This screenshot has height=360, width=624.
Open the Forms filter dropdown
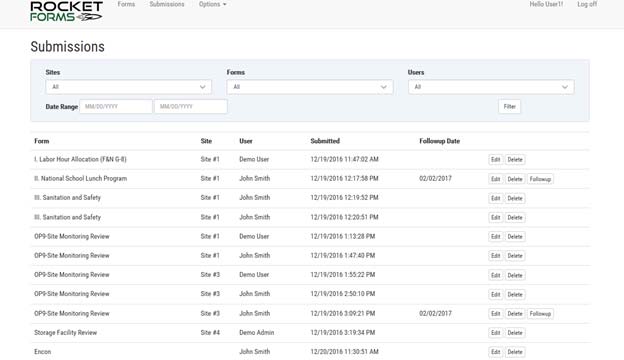(x=310, y=87)
